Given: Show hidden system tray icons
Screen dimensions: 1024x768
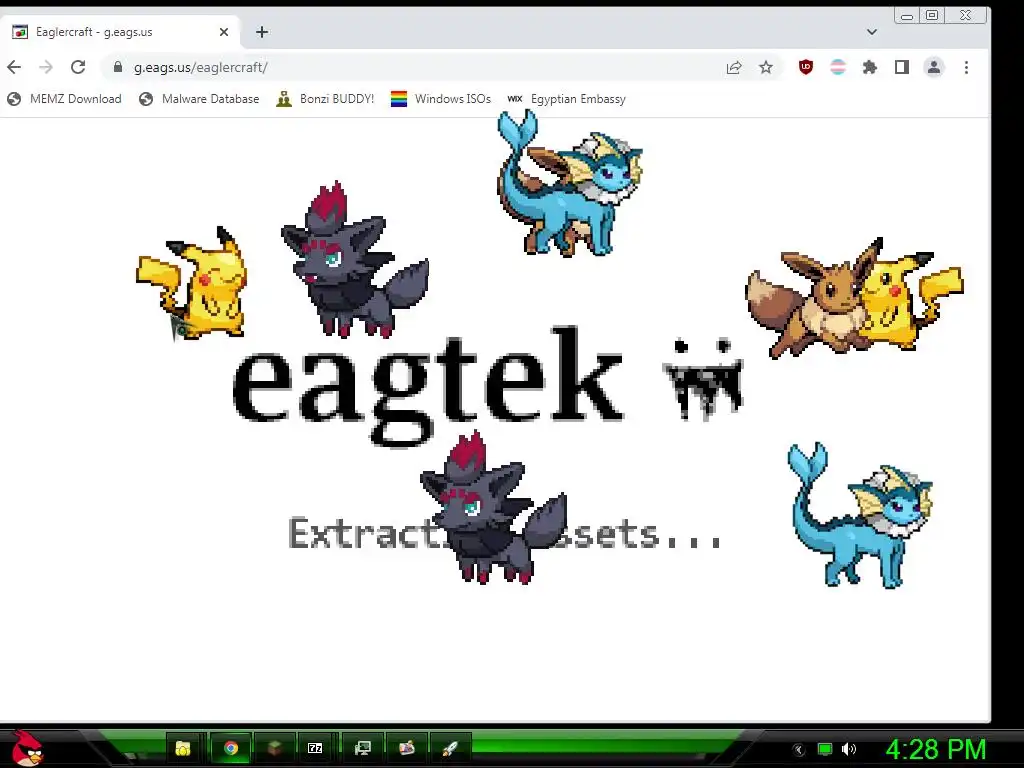Looking at the screenshot, I should click(x=799, y=750).
